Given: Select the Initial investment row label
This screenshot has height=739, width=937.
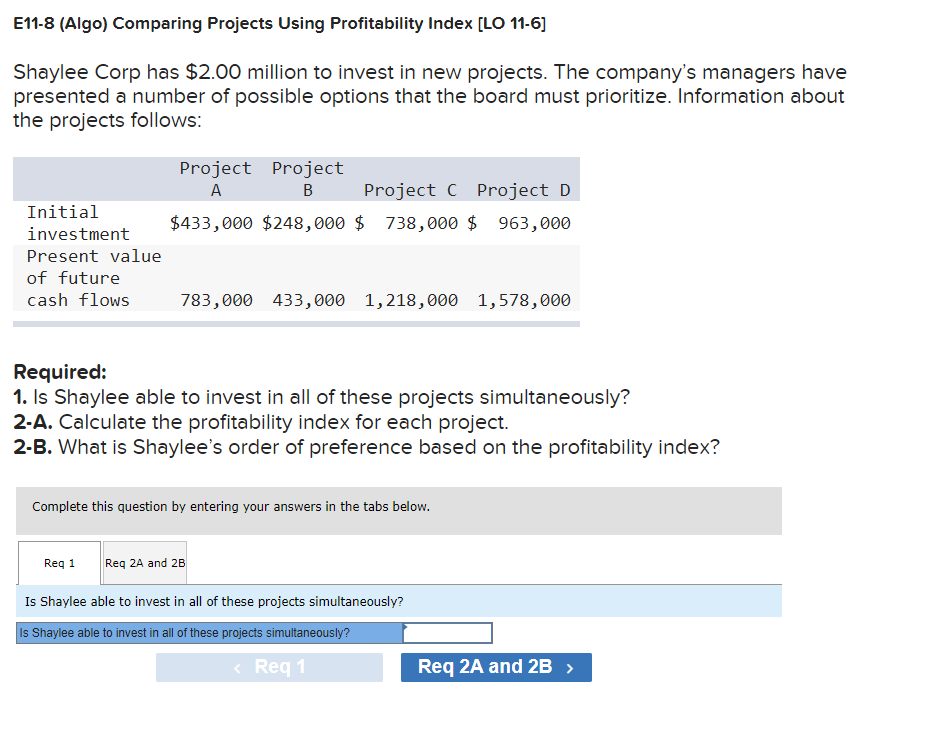Looking at the screenshot, I should [x=77, y=222].
